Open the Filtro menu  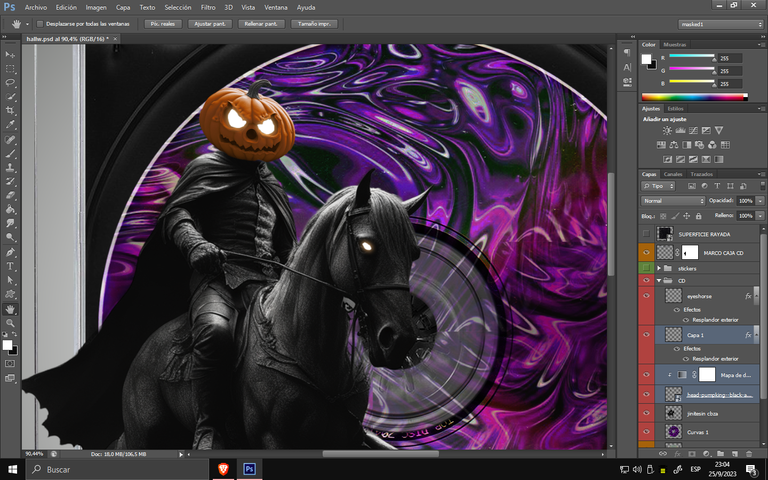click(208, 7)
